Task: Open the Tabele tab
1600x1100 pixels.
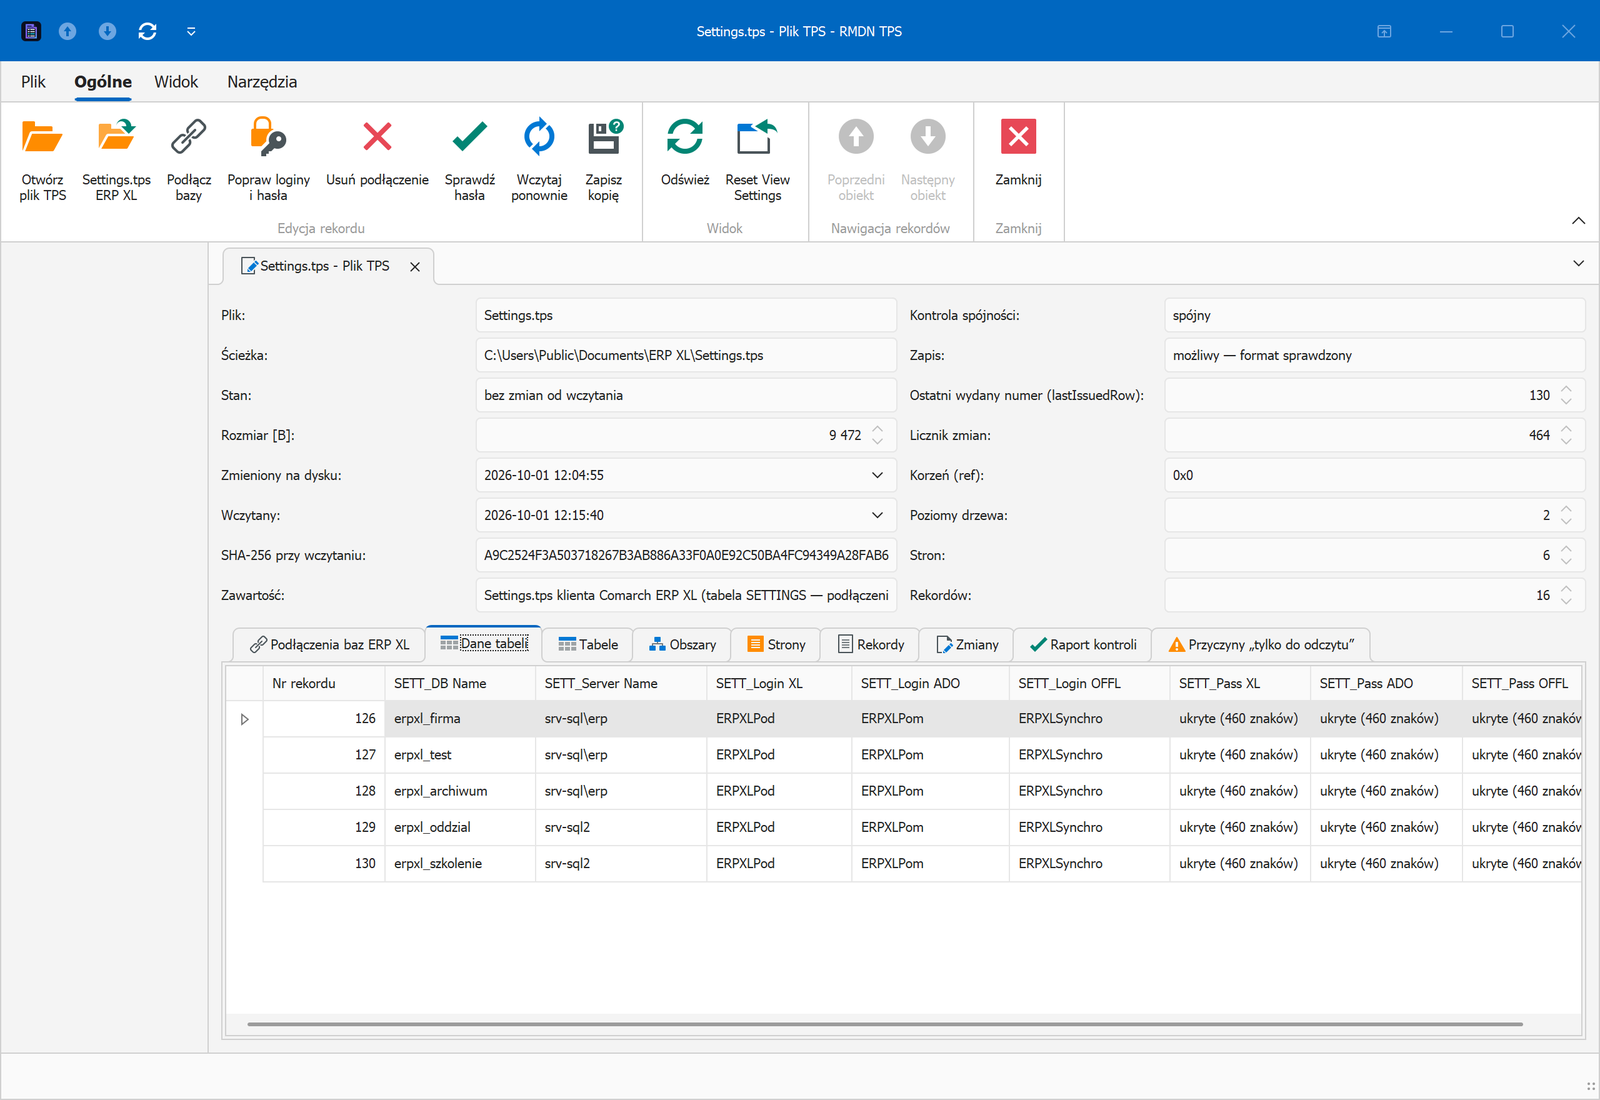Action: tap(588, 645)
